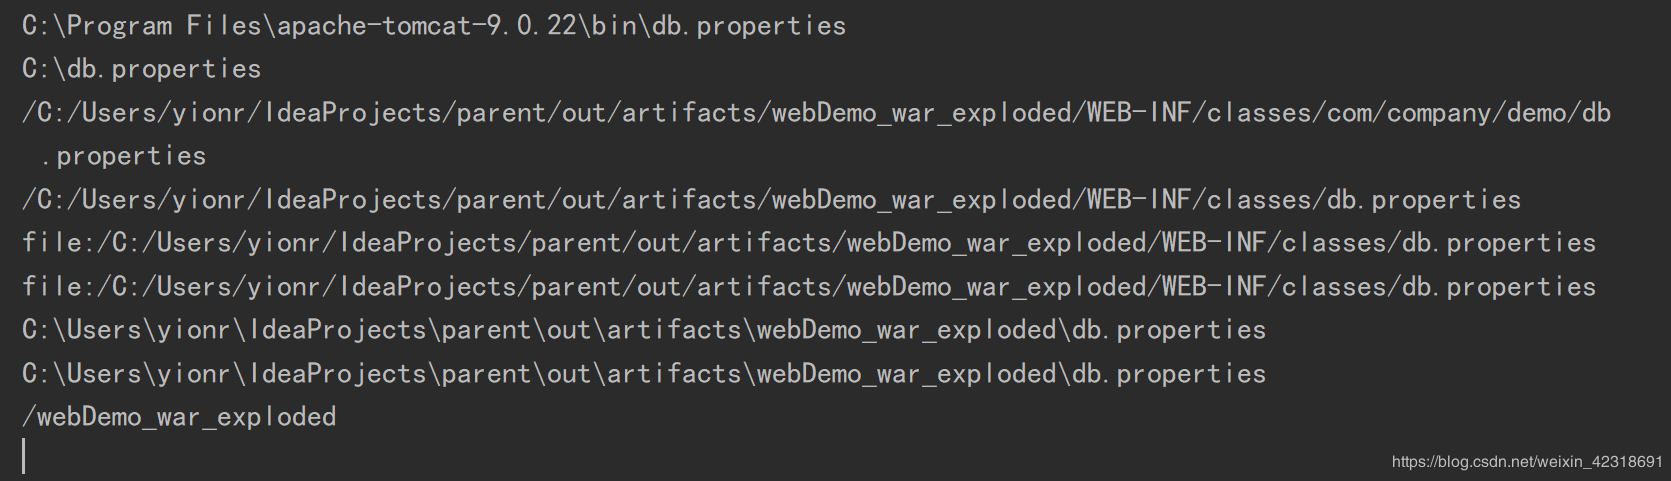This screenshot has width=1671, height=481.
Task: Click the final /webDemo_war_exploded line
Action: pyautogui.click(x=179, y=417)
